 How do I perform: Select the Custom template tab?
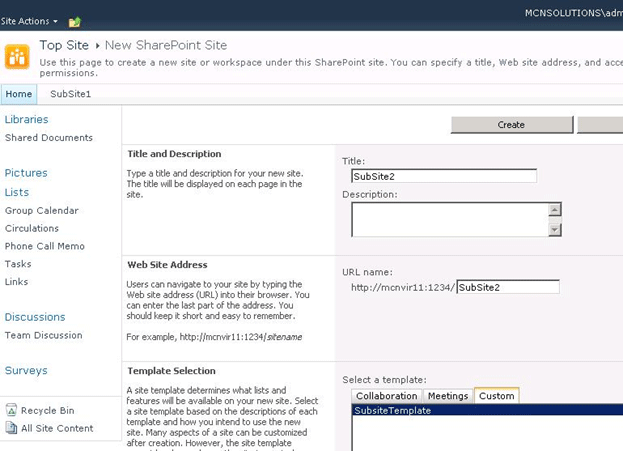click(497, 396)
